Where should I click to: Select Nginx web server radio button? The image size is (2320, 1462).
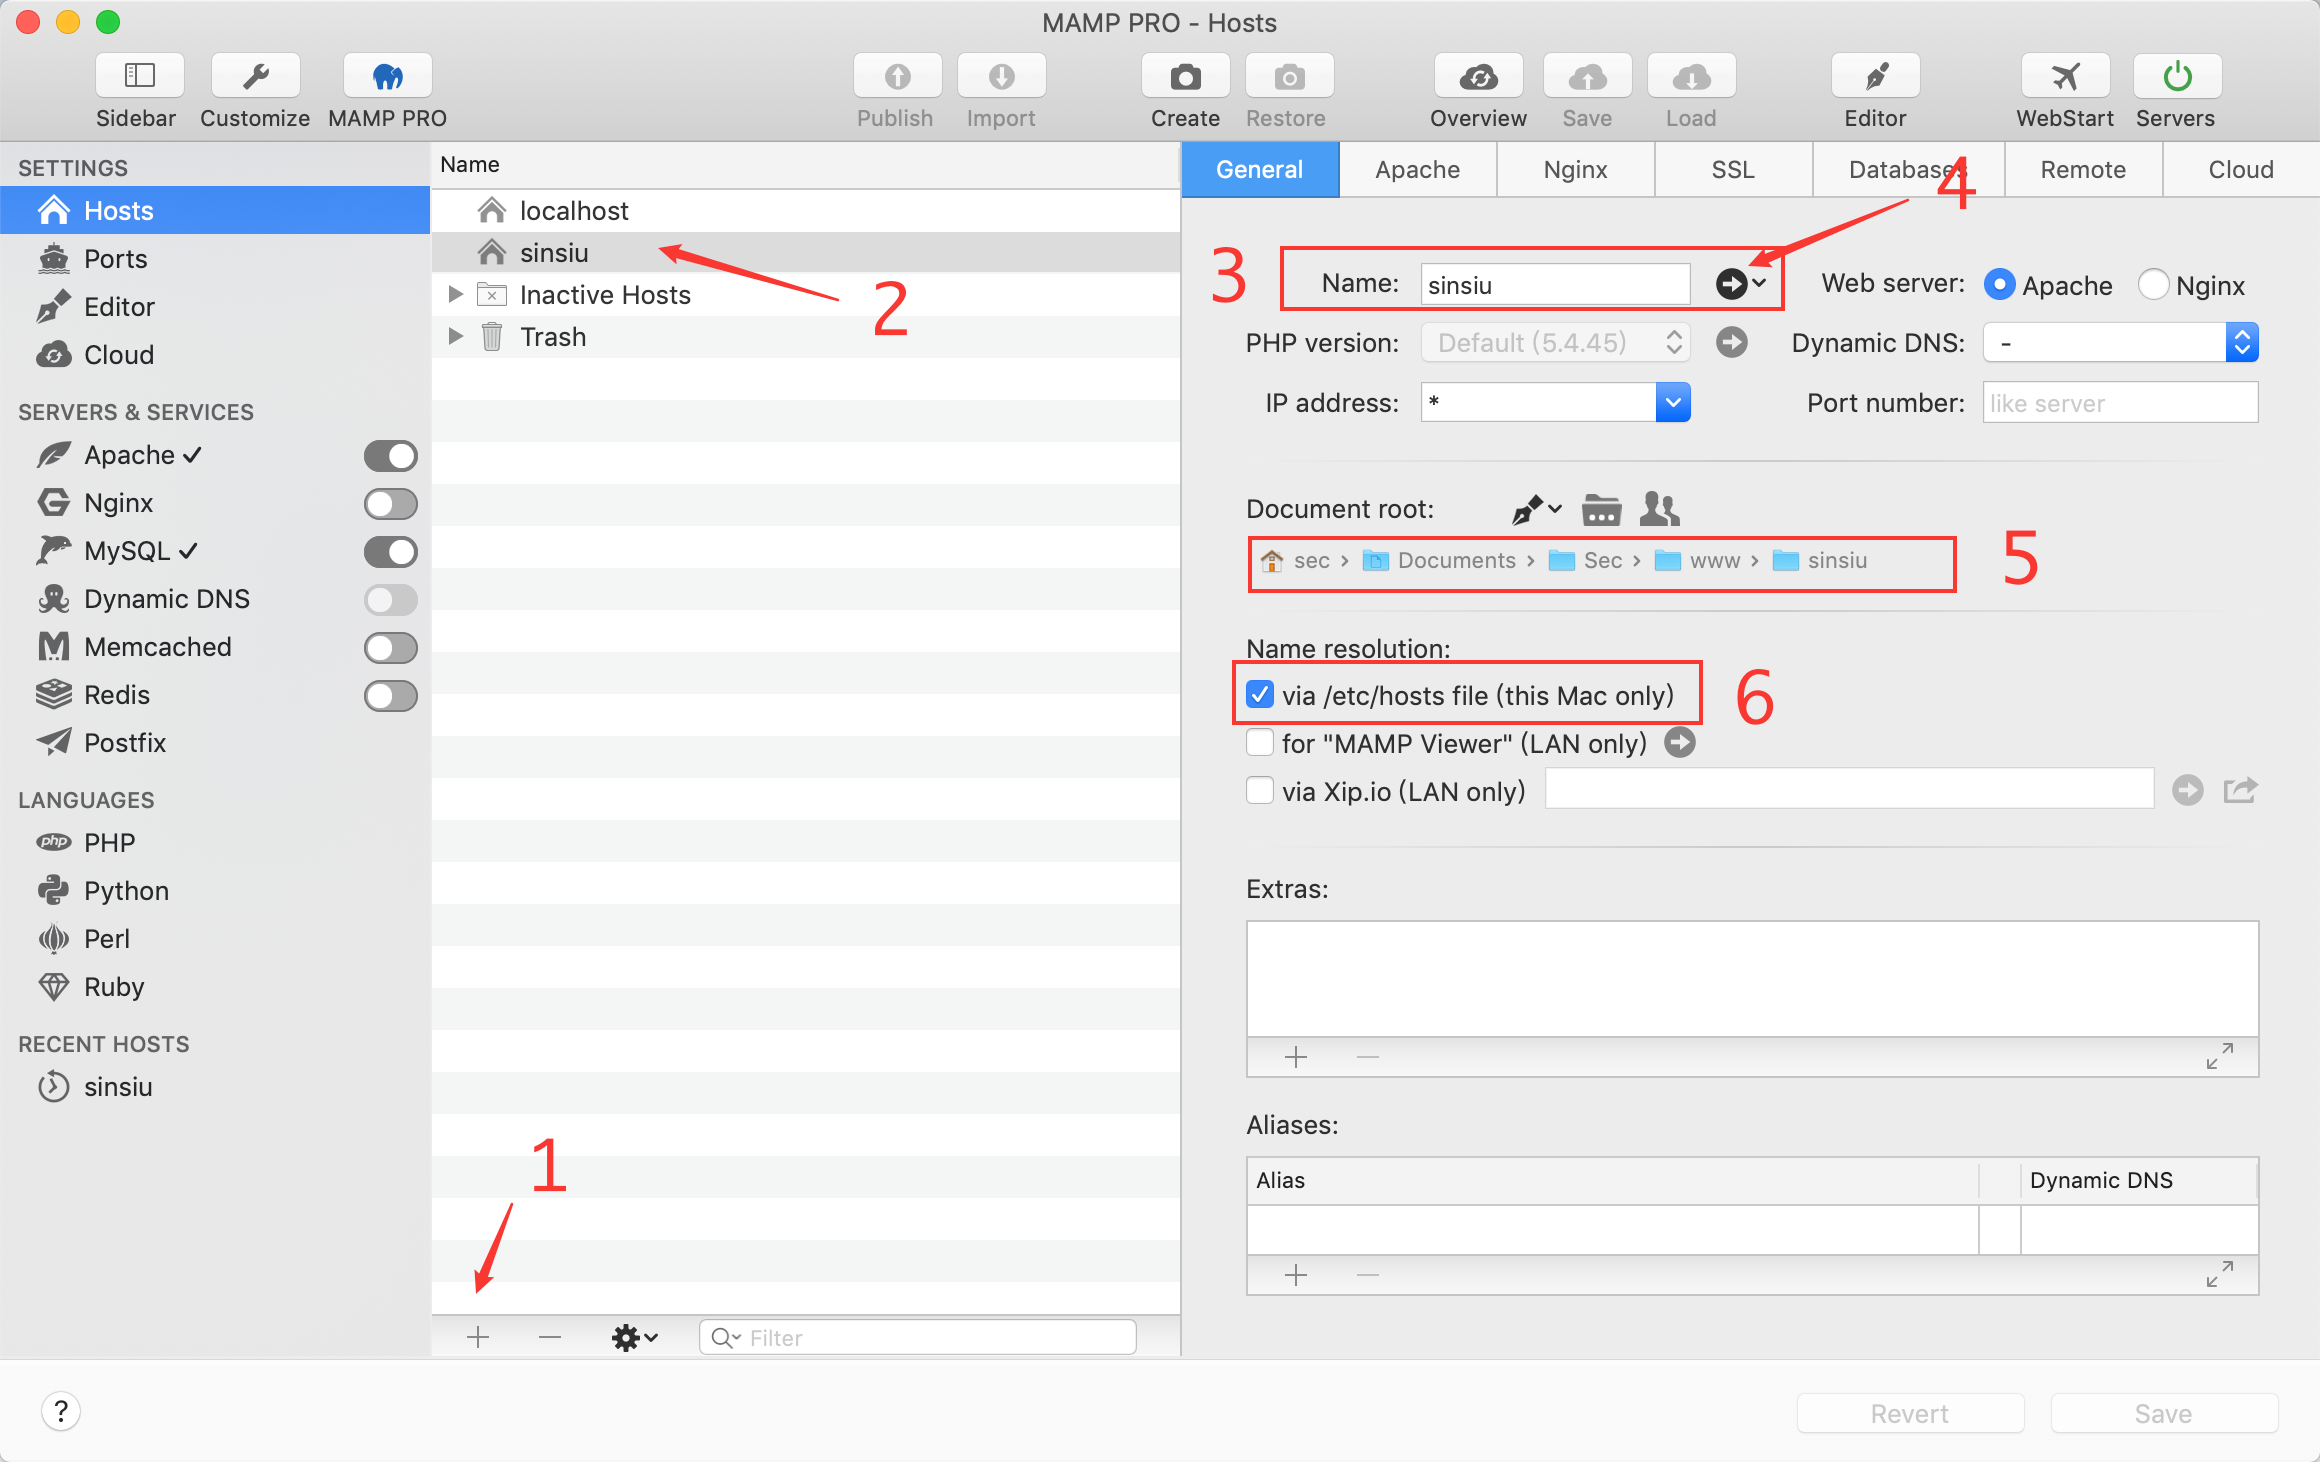click(2153, 285)
